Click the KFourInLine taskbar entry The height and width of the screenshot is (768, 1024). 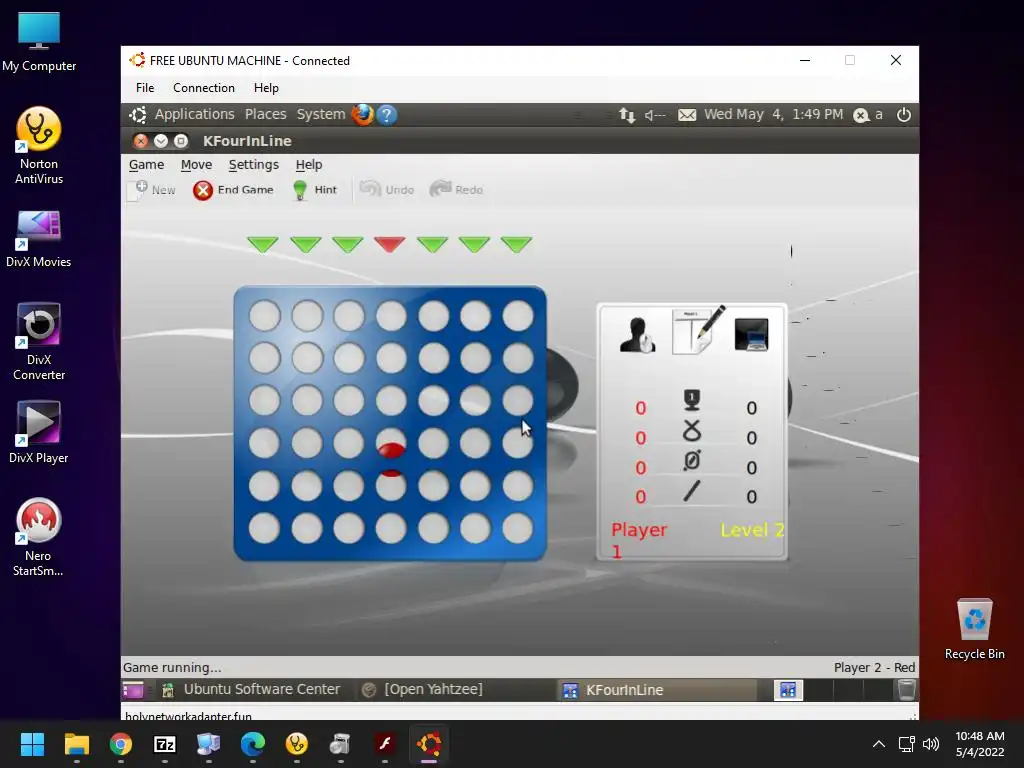pyautogui.click(x=657, y=690)
